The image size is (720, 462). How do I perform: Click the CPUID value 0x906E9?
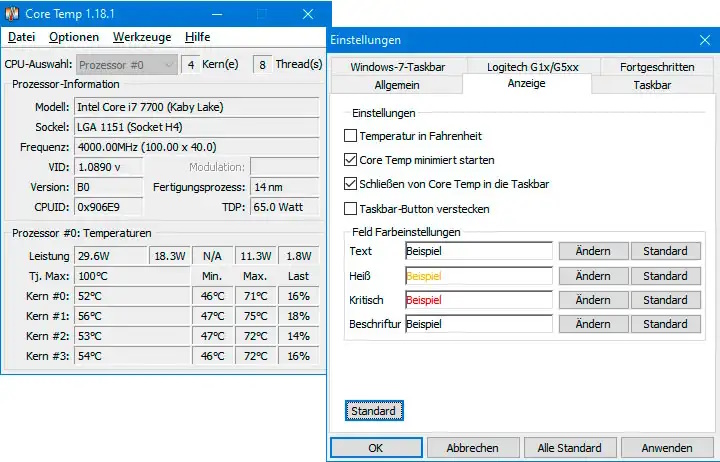pos(108,207)
